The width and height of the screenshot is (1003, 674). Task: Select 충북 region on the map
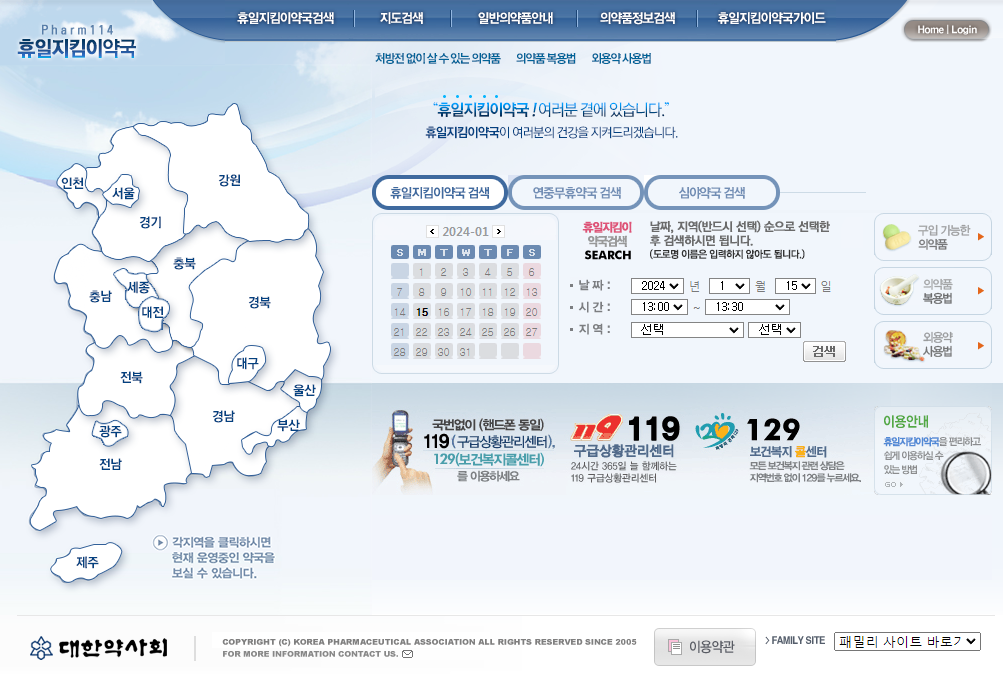click(184, 263)
